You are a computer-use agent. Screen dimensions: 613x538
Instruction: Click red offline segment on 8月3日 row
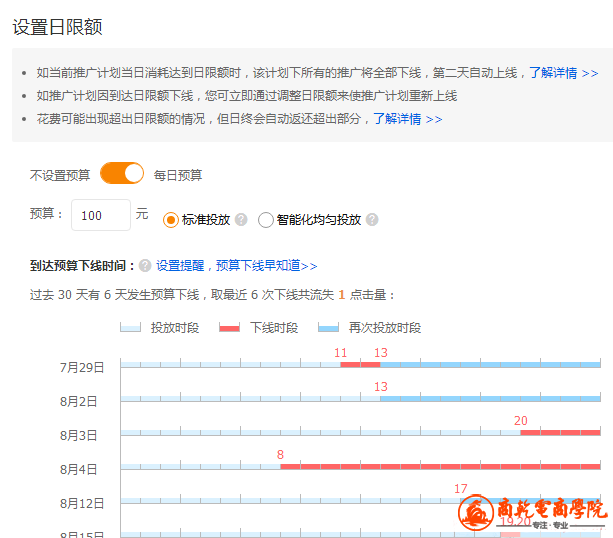coord(560,432)
